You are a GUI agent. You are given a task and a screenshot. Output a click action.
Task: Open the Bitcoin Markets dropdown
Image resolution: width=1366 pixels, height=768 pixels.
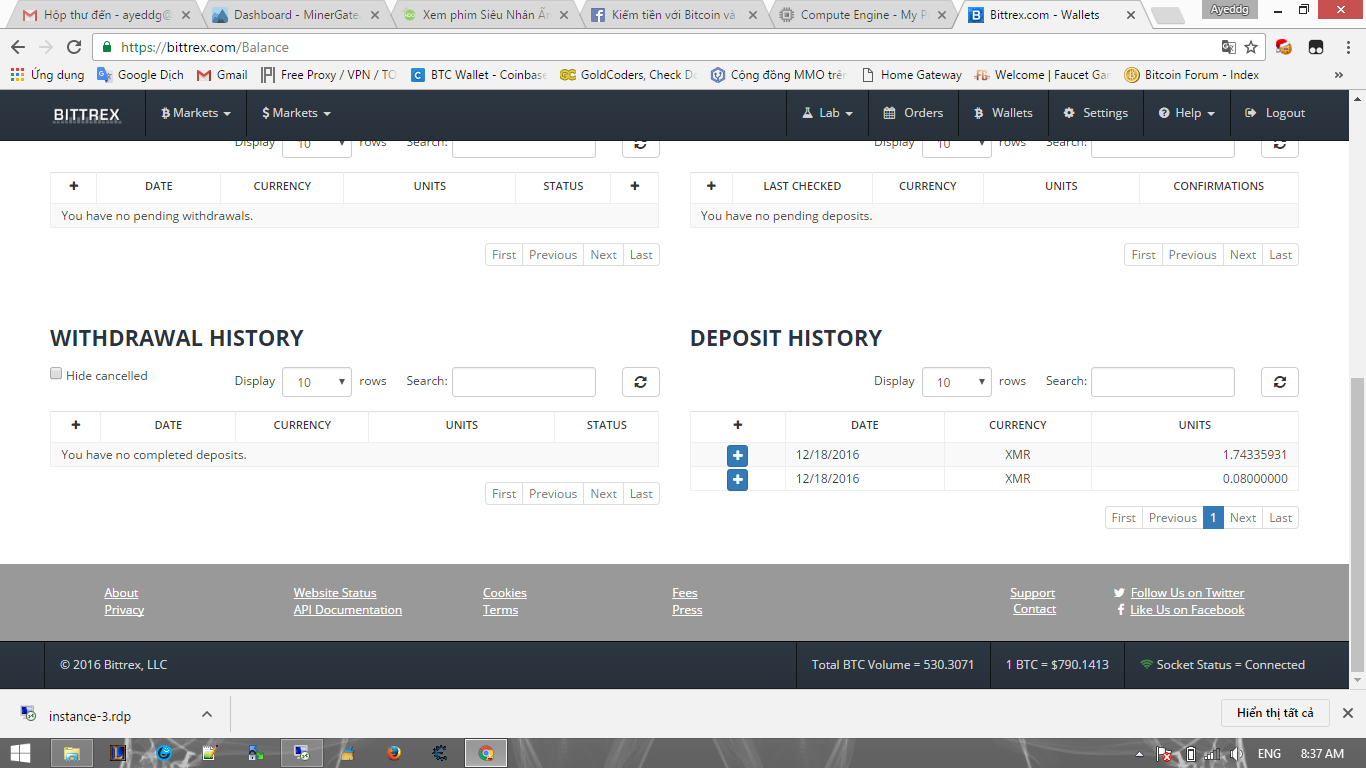[x=196, y=113]
